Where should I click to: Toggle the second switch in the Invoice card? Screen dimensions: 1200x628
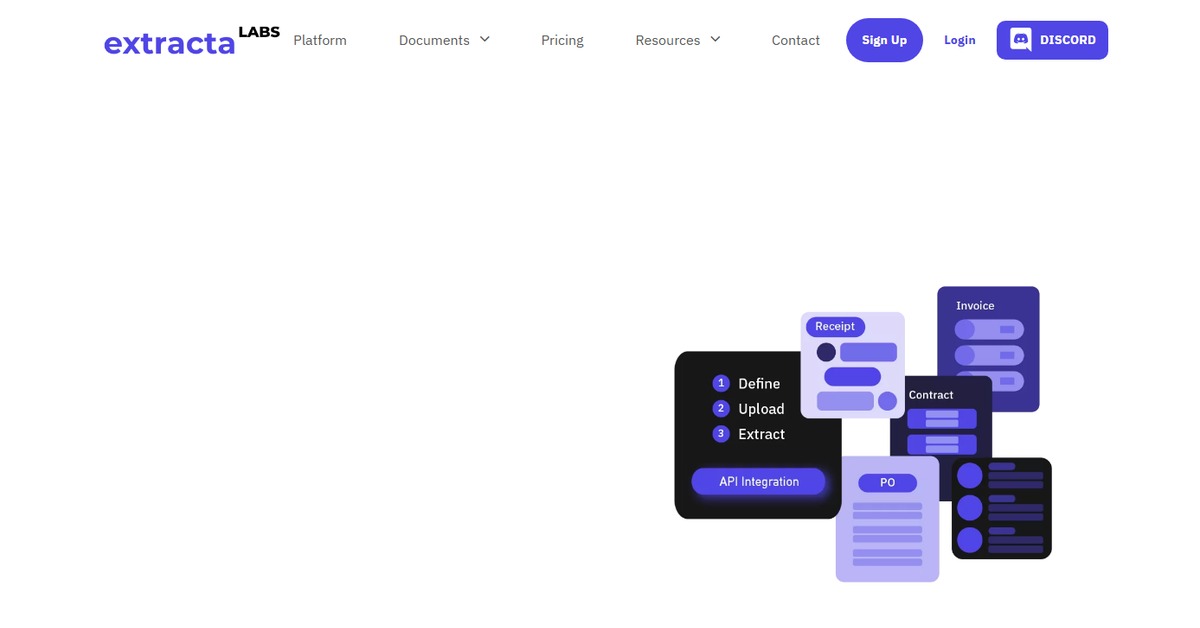coord(989,355)
